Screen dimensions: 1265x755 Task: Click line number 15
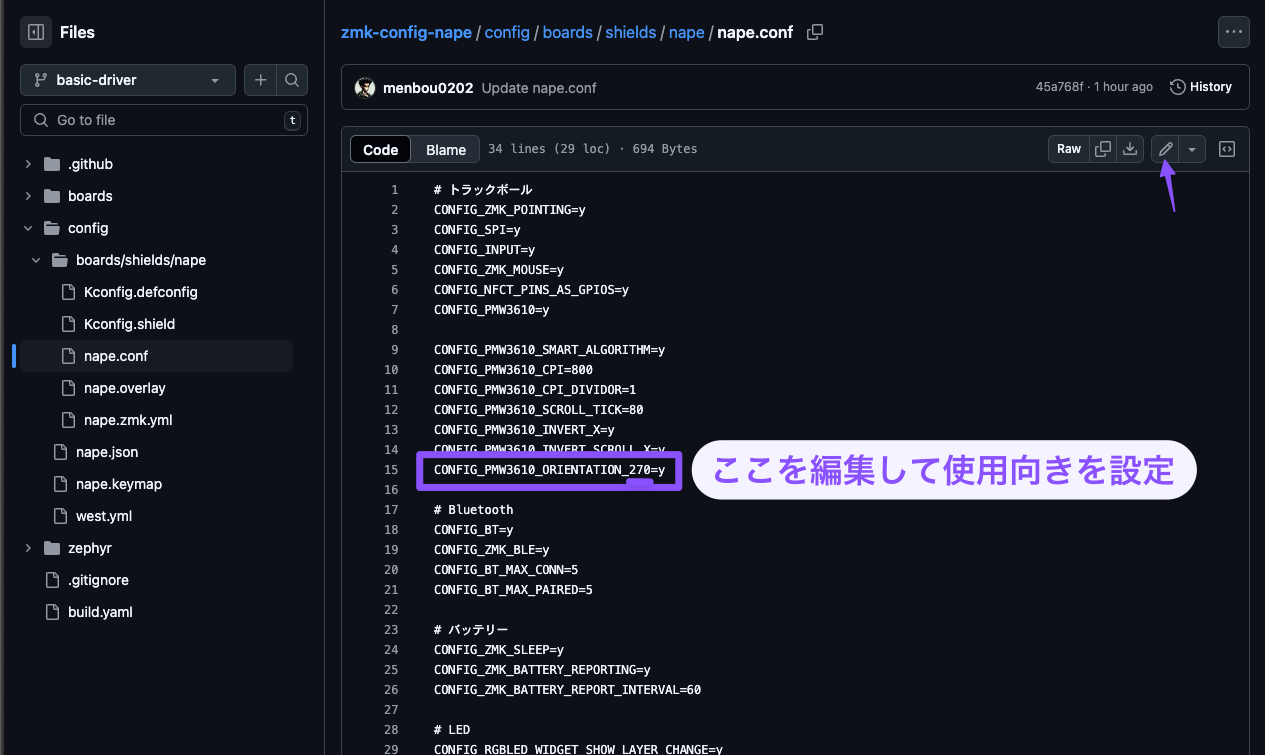(391, 470)
